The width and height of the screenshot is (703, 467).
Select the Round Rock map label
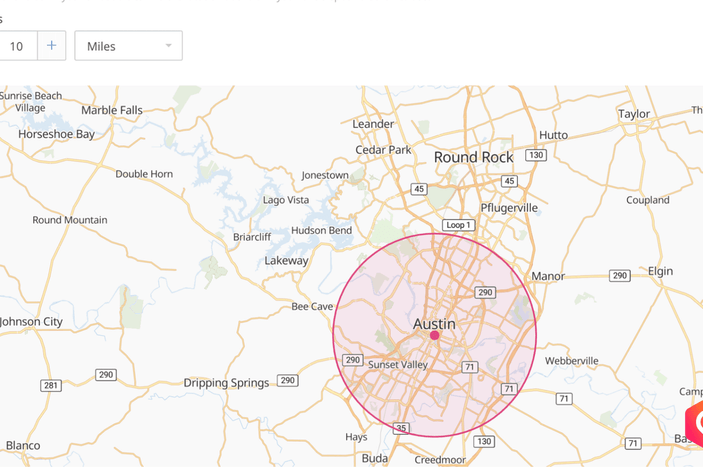tap(473, 157)
